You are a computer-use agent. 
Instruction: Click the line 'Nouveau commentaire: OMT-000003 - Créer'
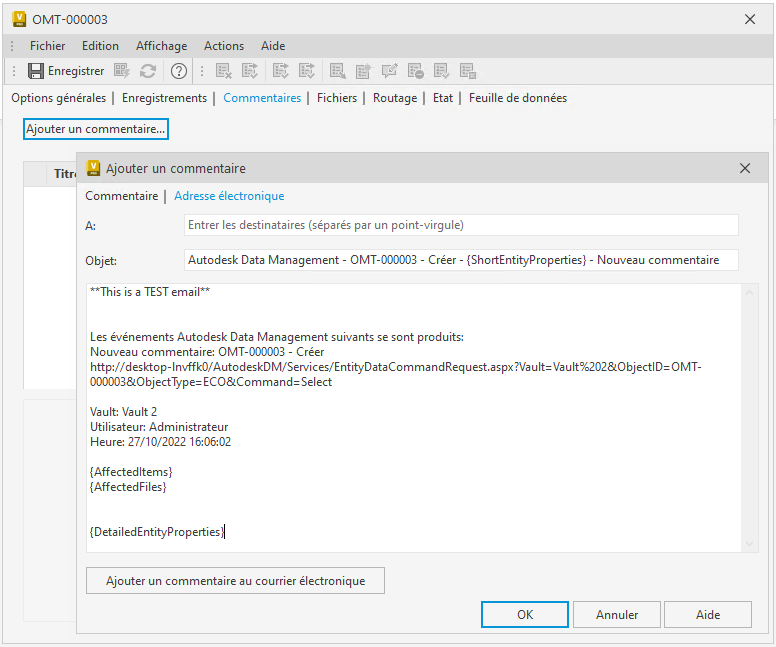click(207, 352)
